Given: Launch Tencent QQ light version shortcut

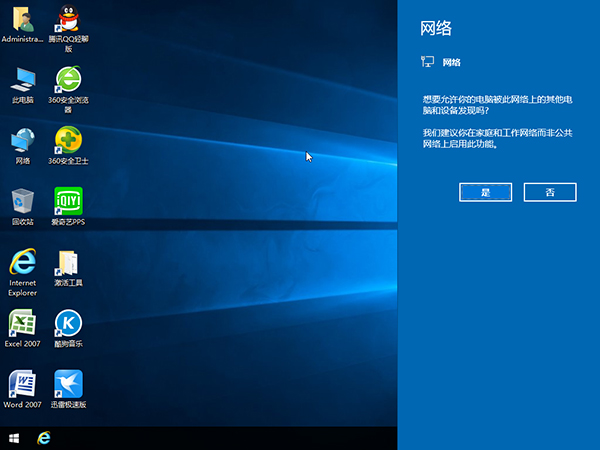Looking at the screenshot, I should click(68, 19).
